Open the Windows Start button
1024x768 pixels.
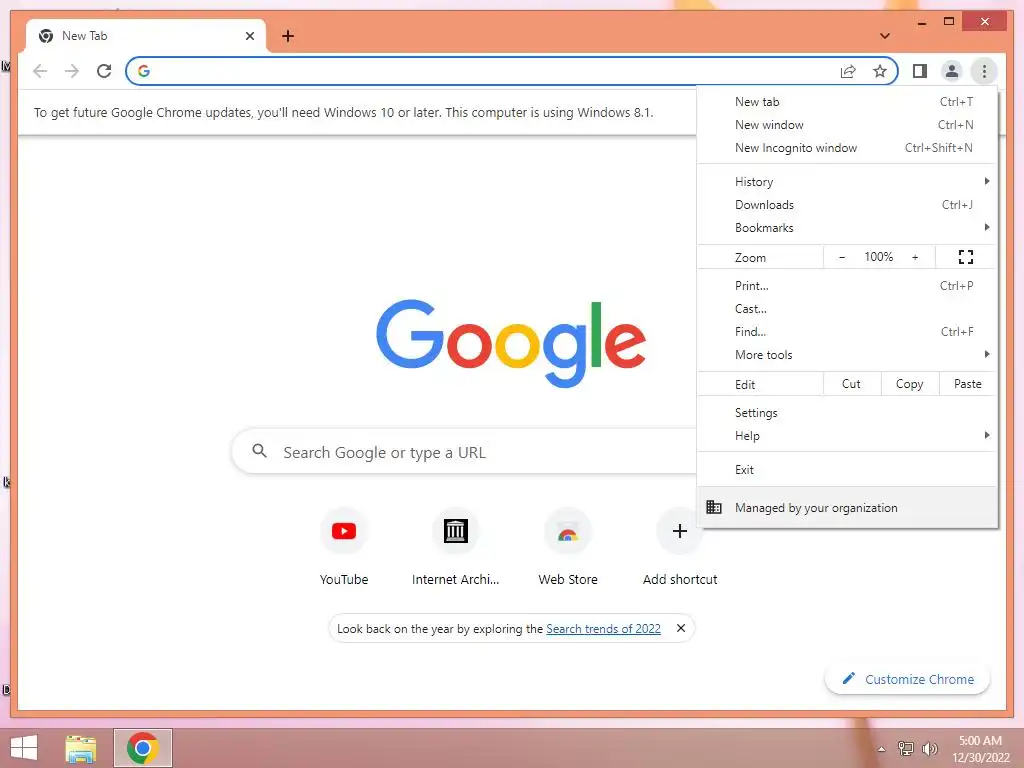pos(24,748)
